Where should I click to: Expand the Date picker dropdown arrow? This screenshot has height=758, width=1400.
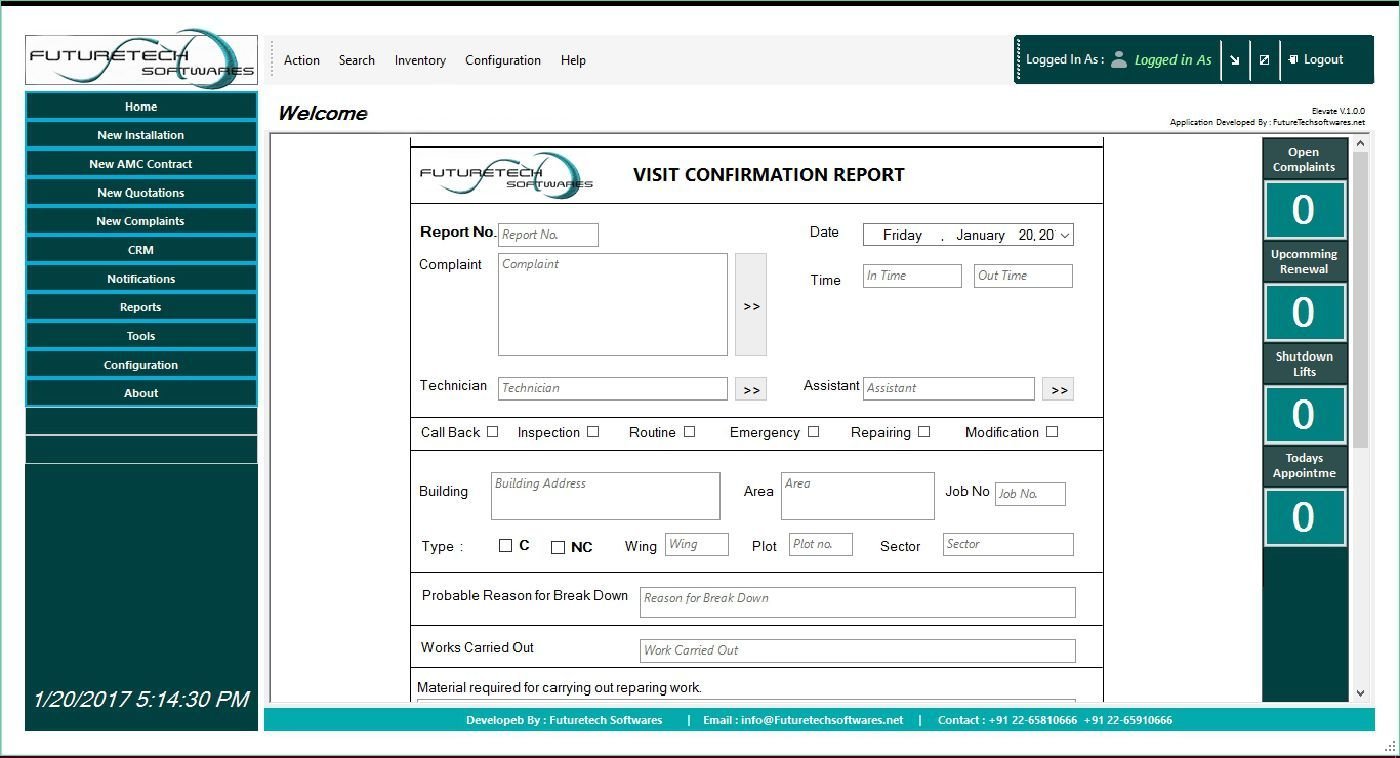tap(1065, 235)
